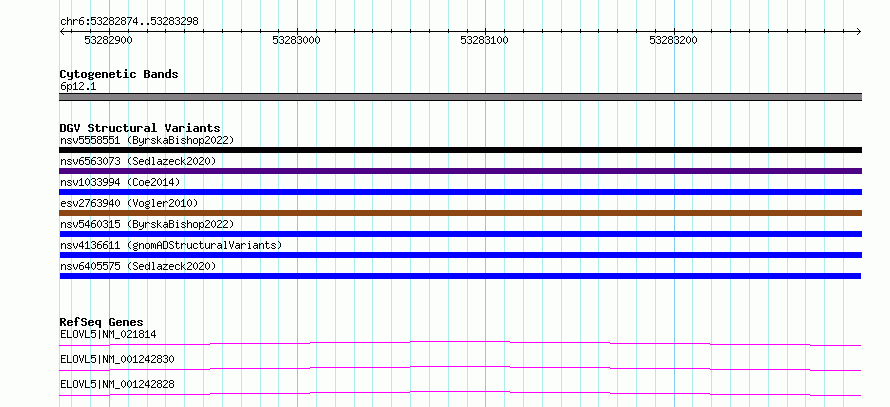Click the ELOVL5|NM_001242830 transcript label
890x407 pixels.
point(117,359)
